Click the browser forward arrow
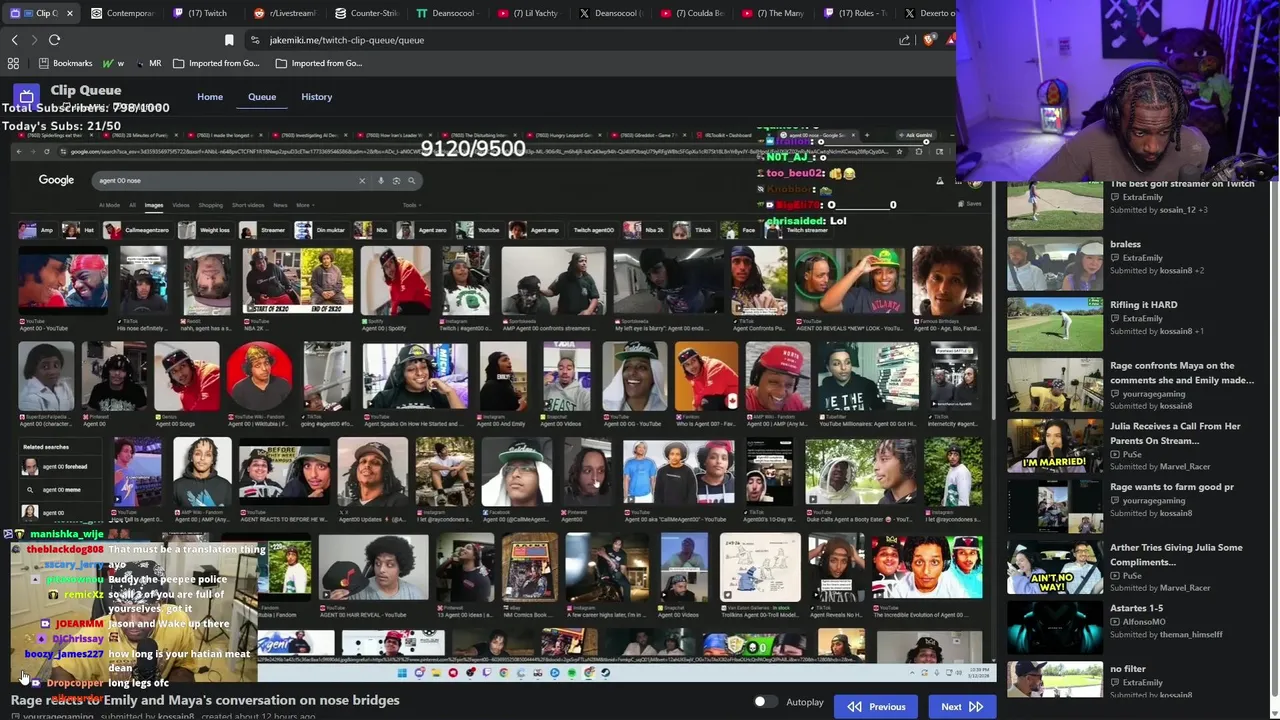This screenshot has height=720, width=1280. pyautogui.click(x=34, y=40)
